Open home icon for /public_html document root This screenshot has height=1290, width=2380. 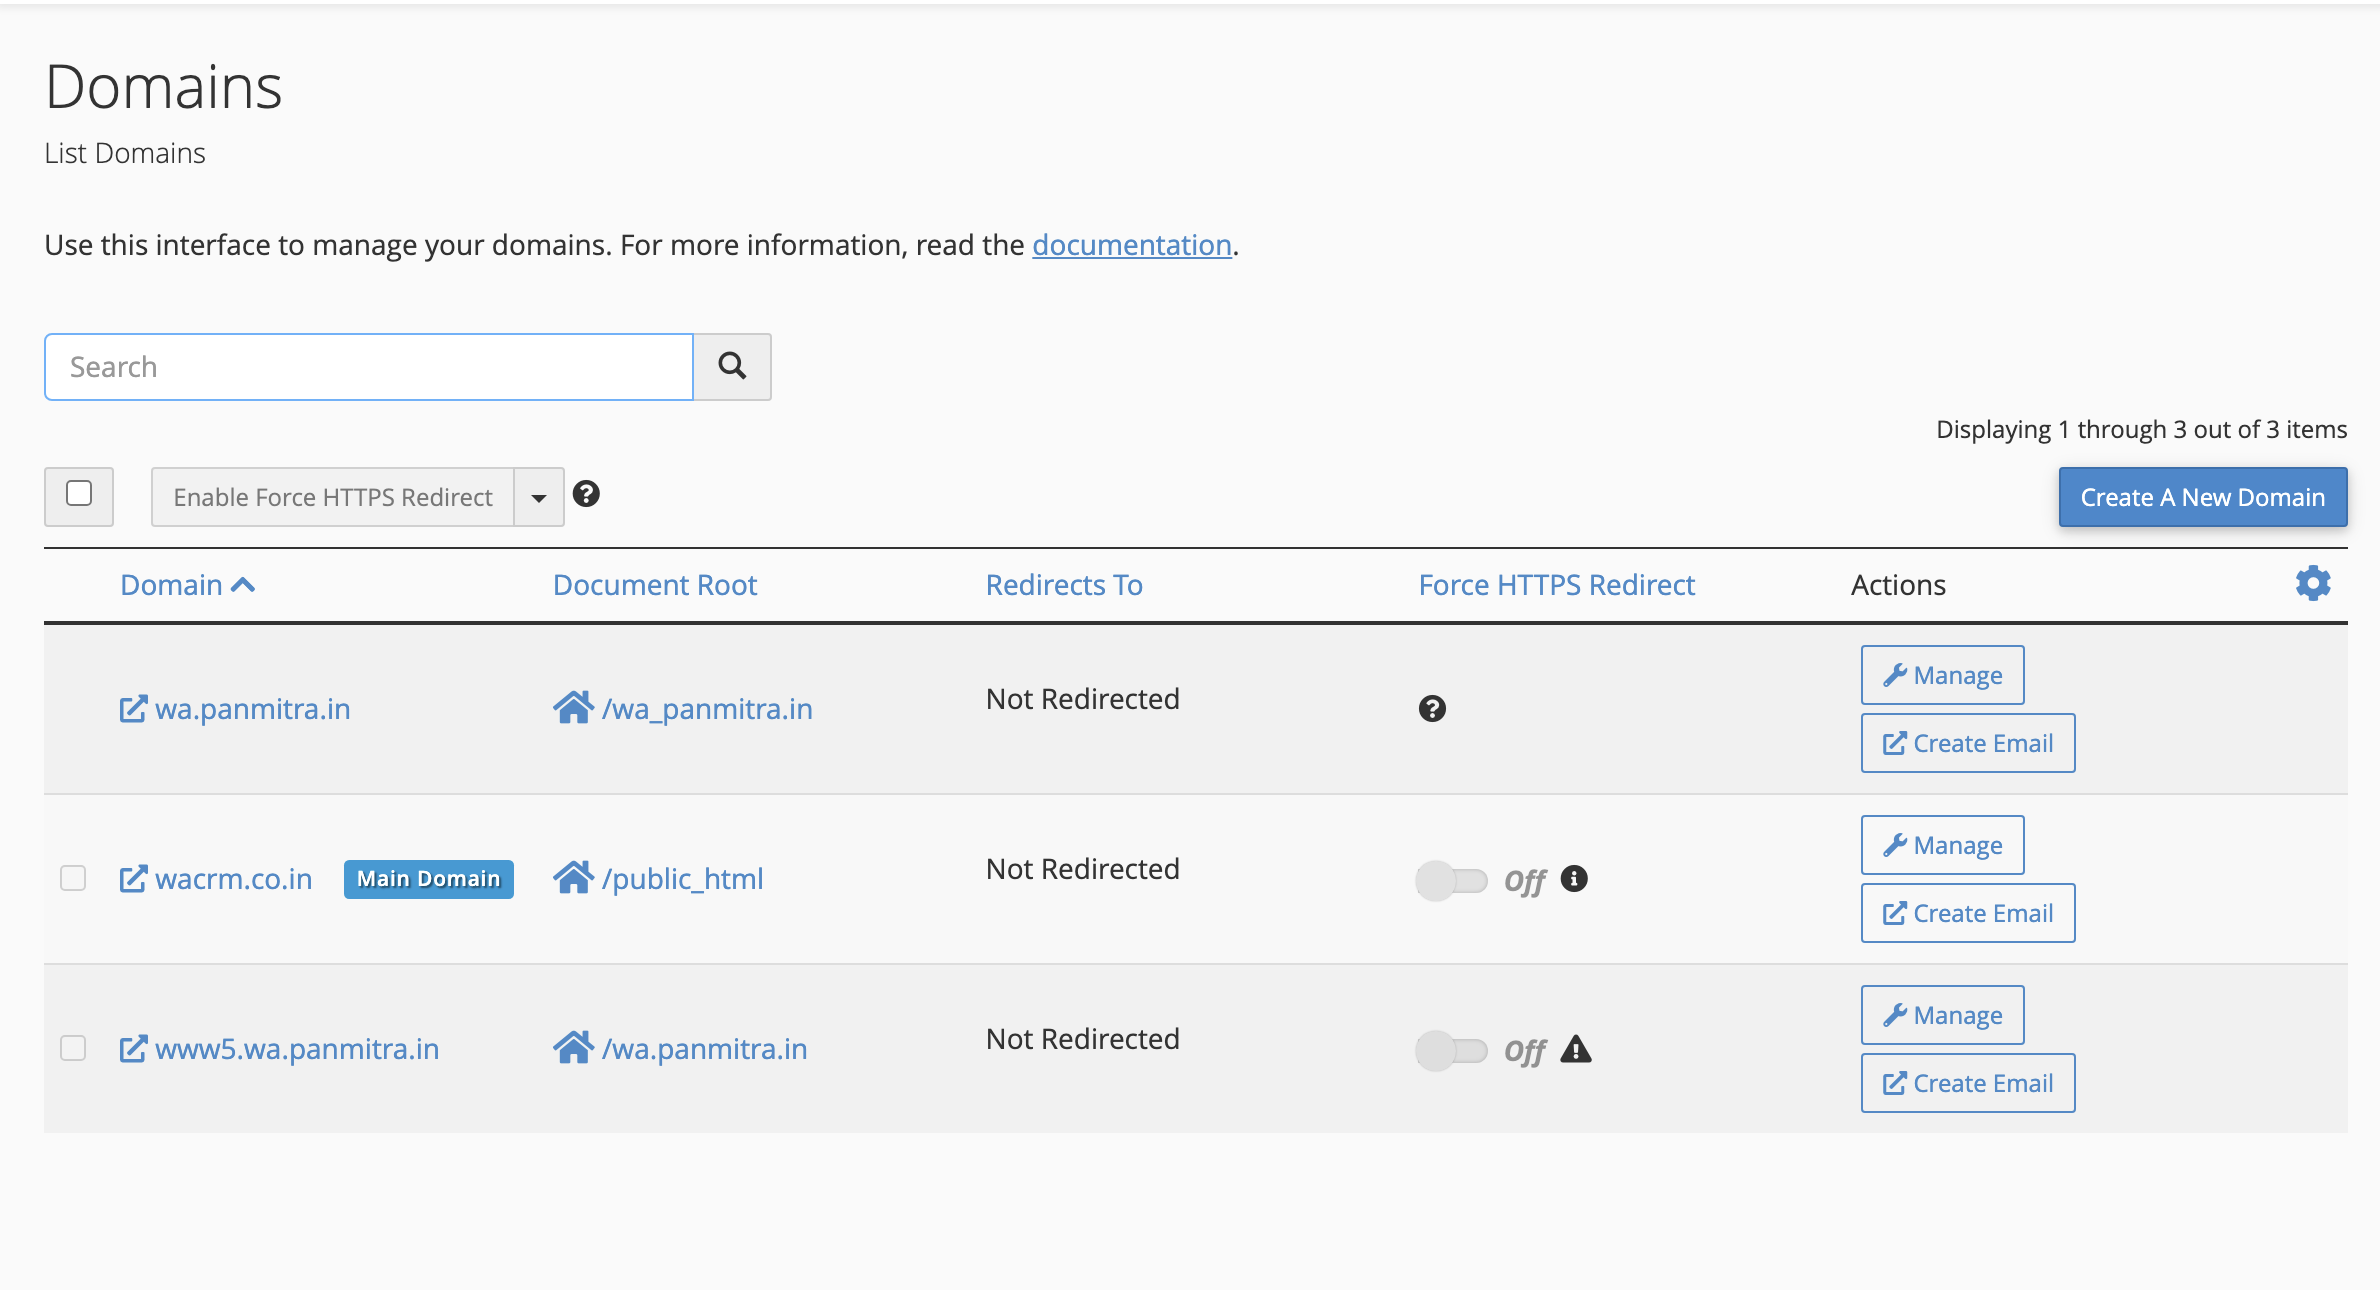(573, 878)
